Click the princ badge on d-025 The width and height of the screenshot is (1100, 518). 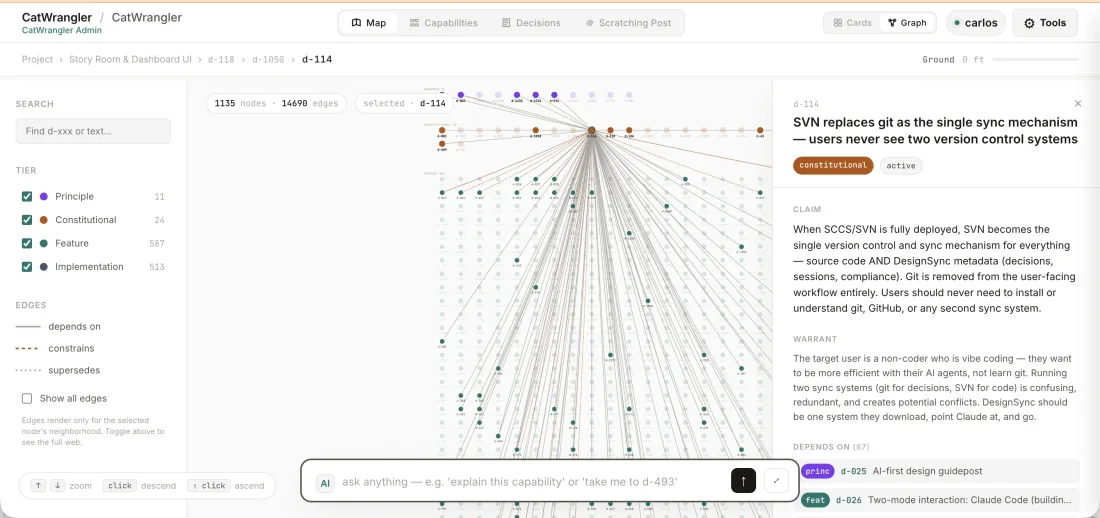point(817,471)
